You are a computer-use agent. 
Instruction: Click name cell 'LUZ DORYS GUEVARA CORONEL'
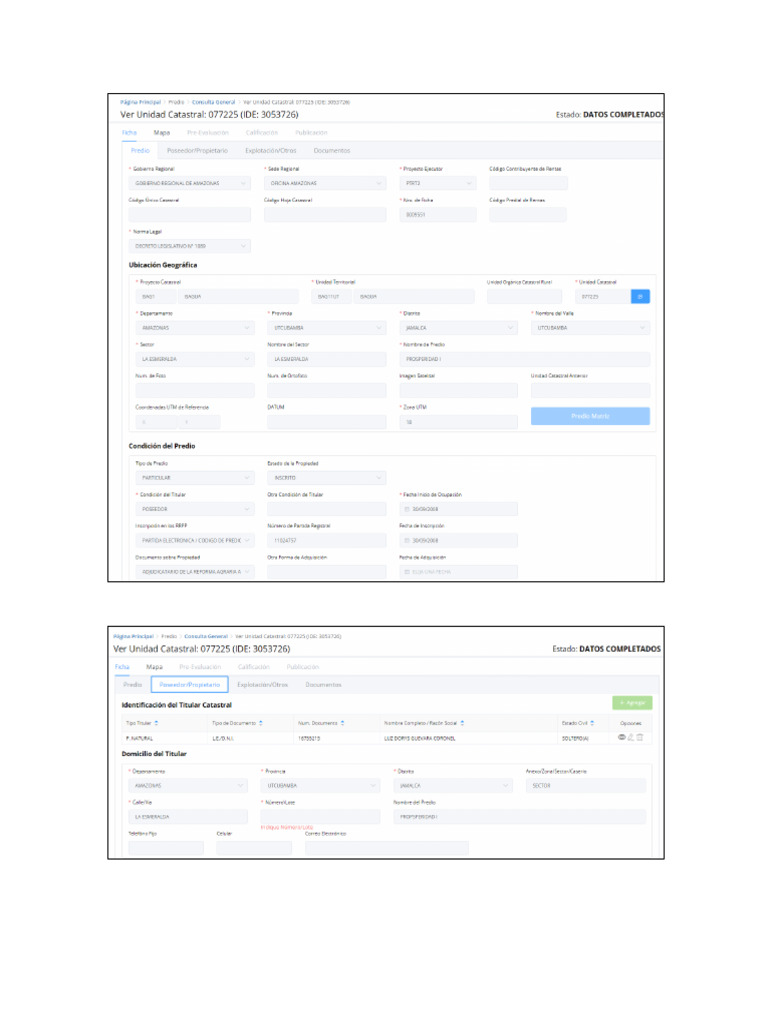click(x=419, y=739)
